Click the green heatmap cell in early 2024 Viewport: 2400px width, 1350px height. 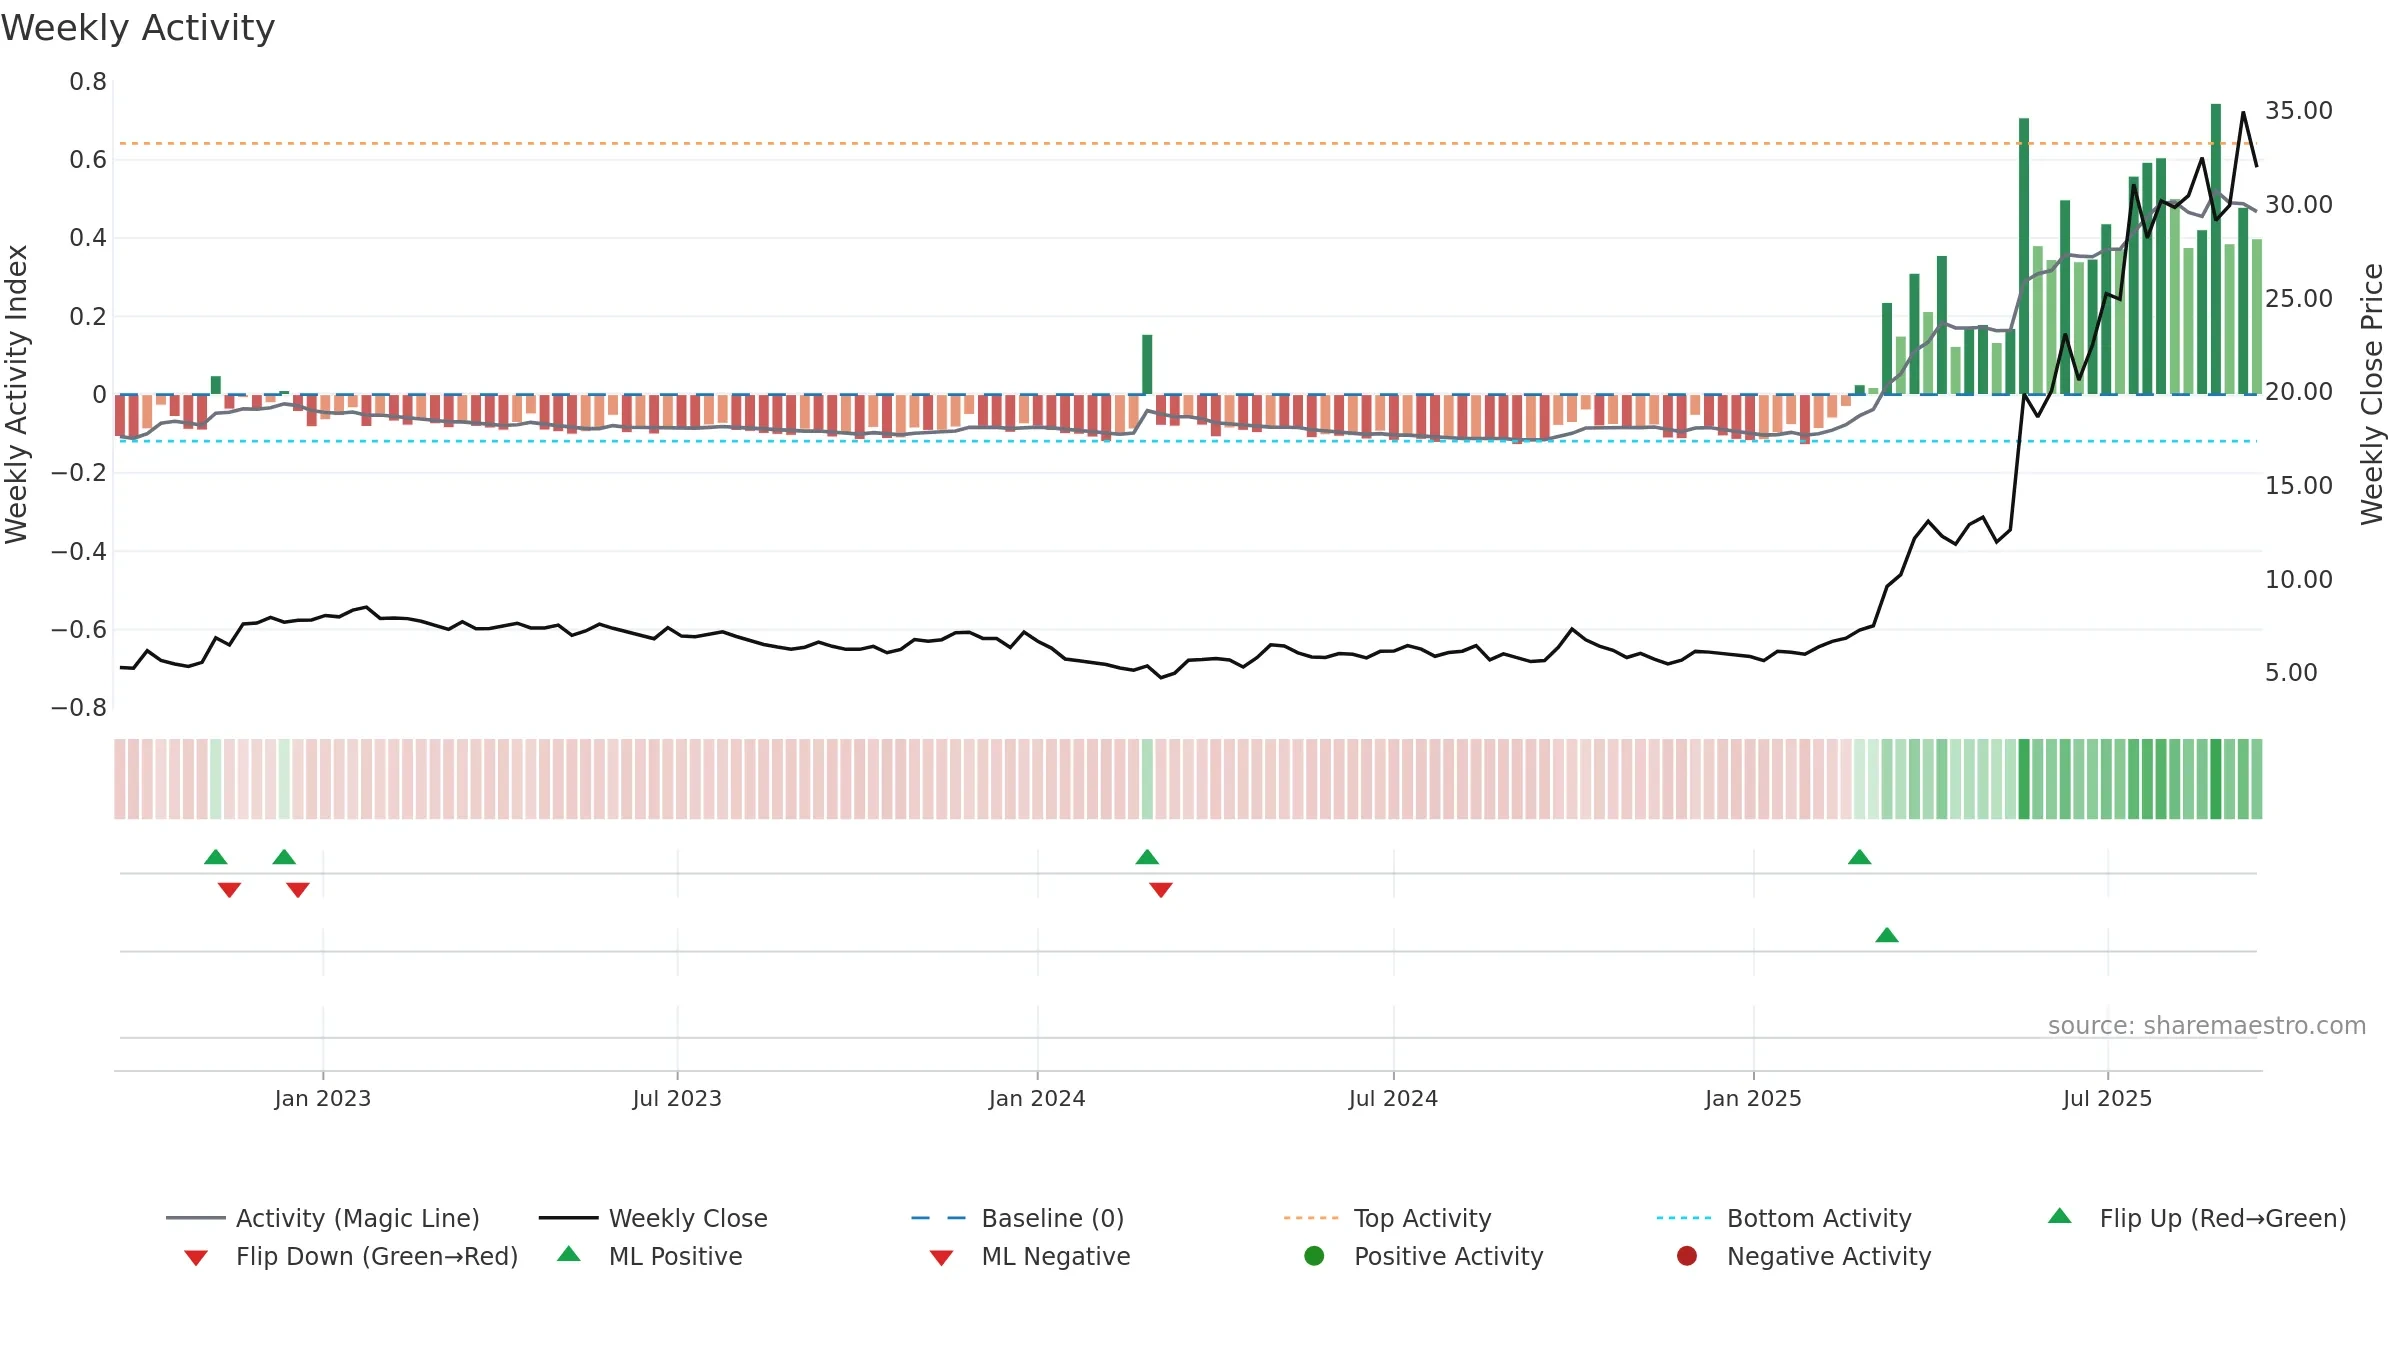pyautogui.click(x=1147, y=779)
